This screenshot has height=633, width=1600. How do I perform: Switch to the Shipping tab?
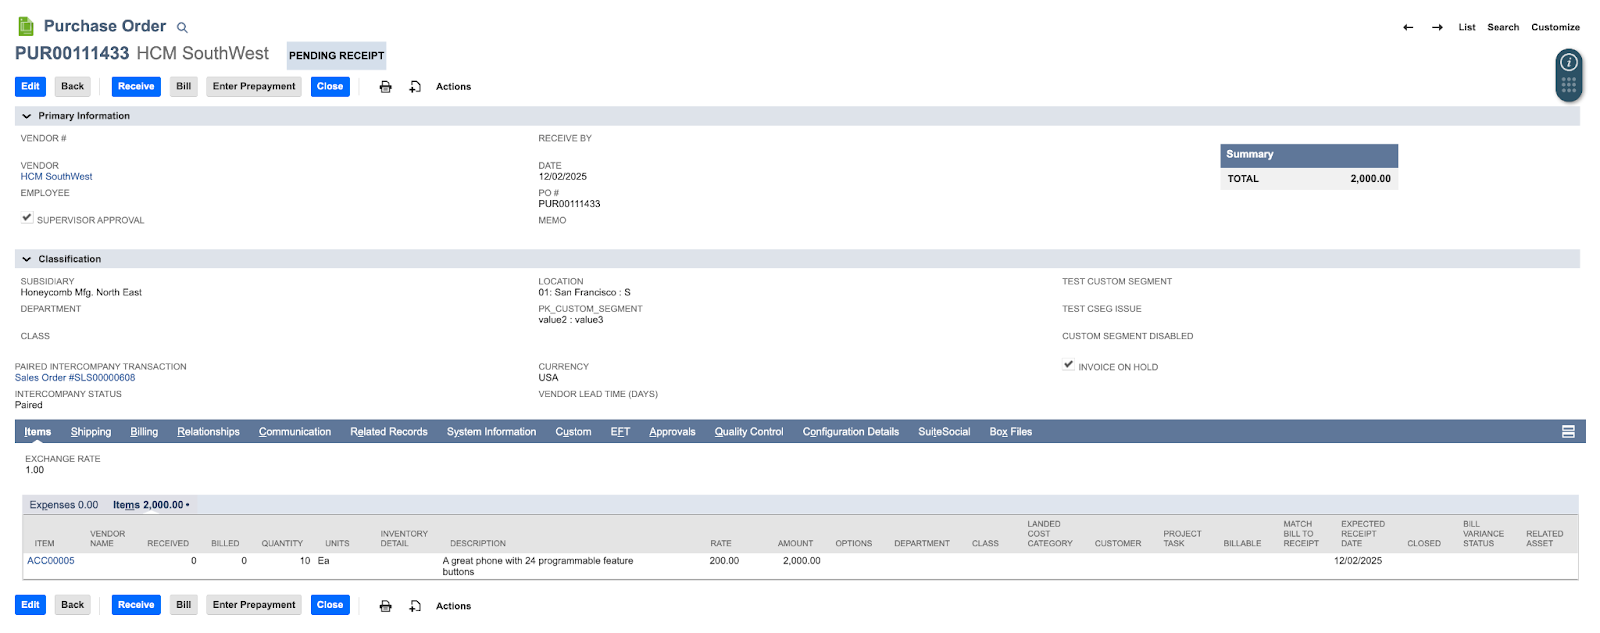(90, 432)
